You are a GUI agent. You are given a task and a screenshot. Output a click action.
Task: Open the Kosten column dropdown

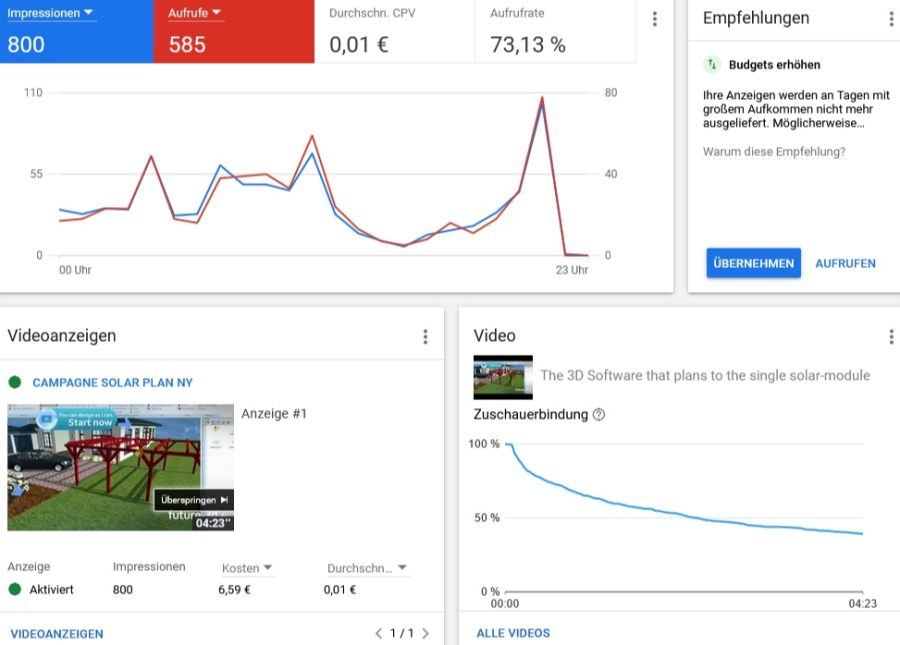click(x=267, y=568)
